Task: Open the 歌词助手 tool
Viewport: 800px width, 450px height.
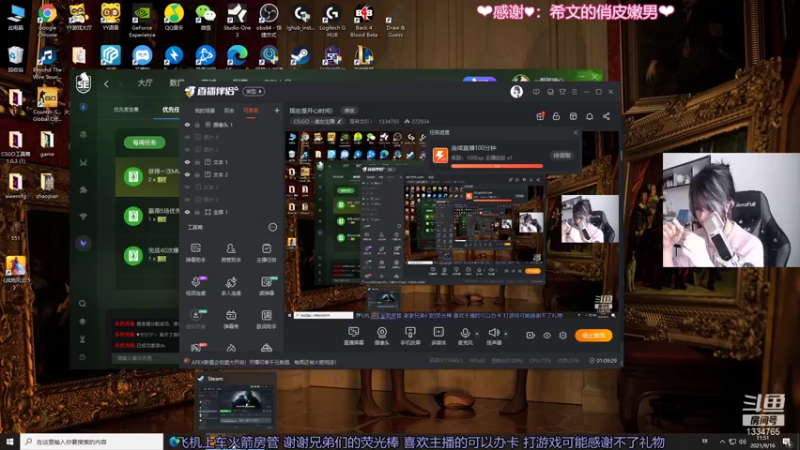Action: tap(266, 319)
